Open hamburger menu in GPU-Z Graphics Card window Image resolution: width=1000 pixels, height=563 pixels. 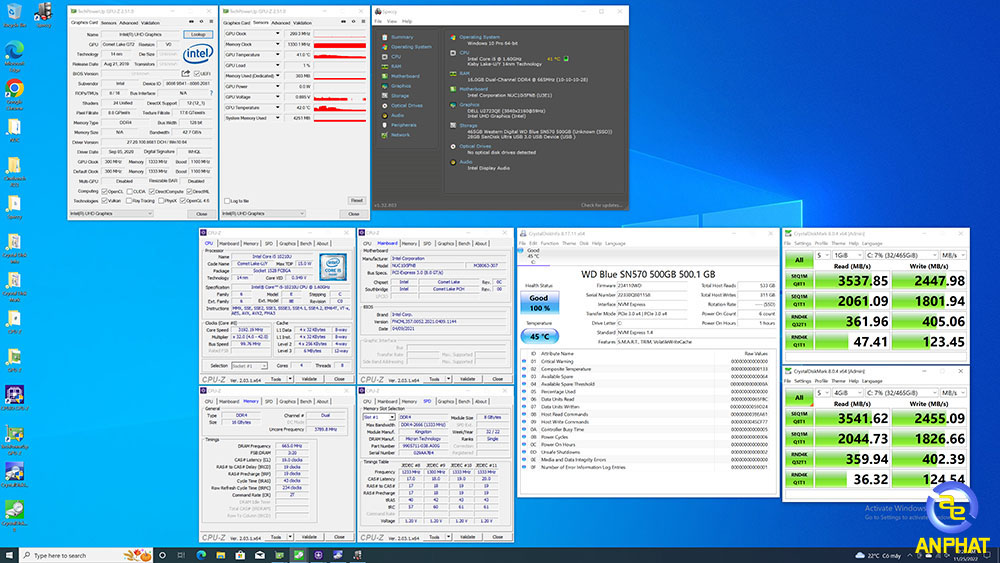[211, 22]
